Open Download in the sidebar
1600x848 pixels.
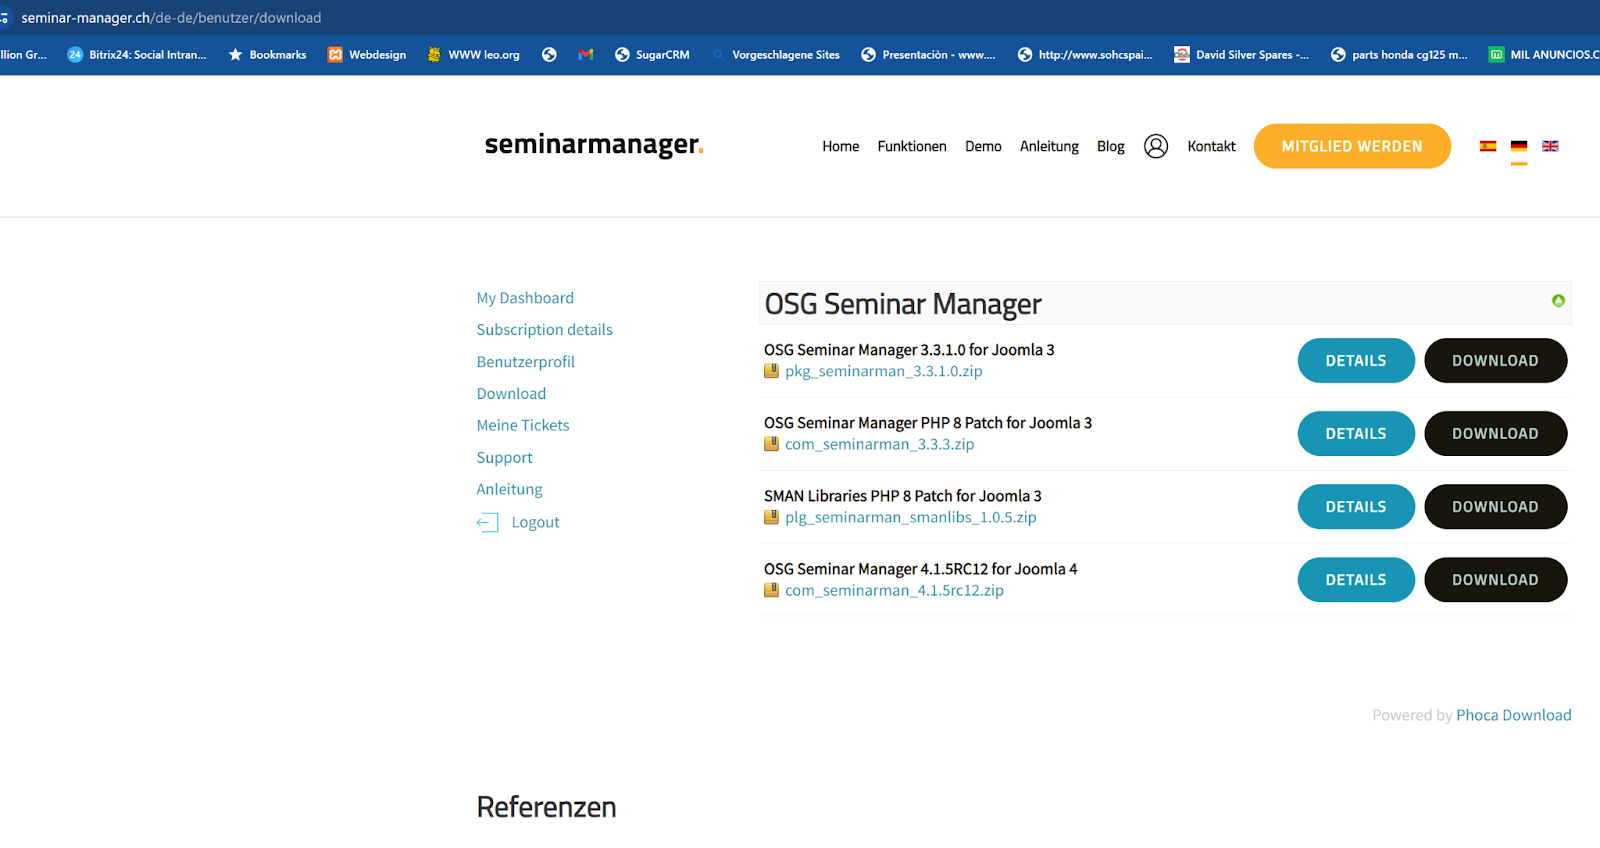pyautogui.click(x=511, y=394)
